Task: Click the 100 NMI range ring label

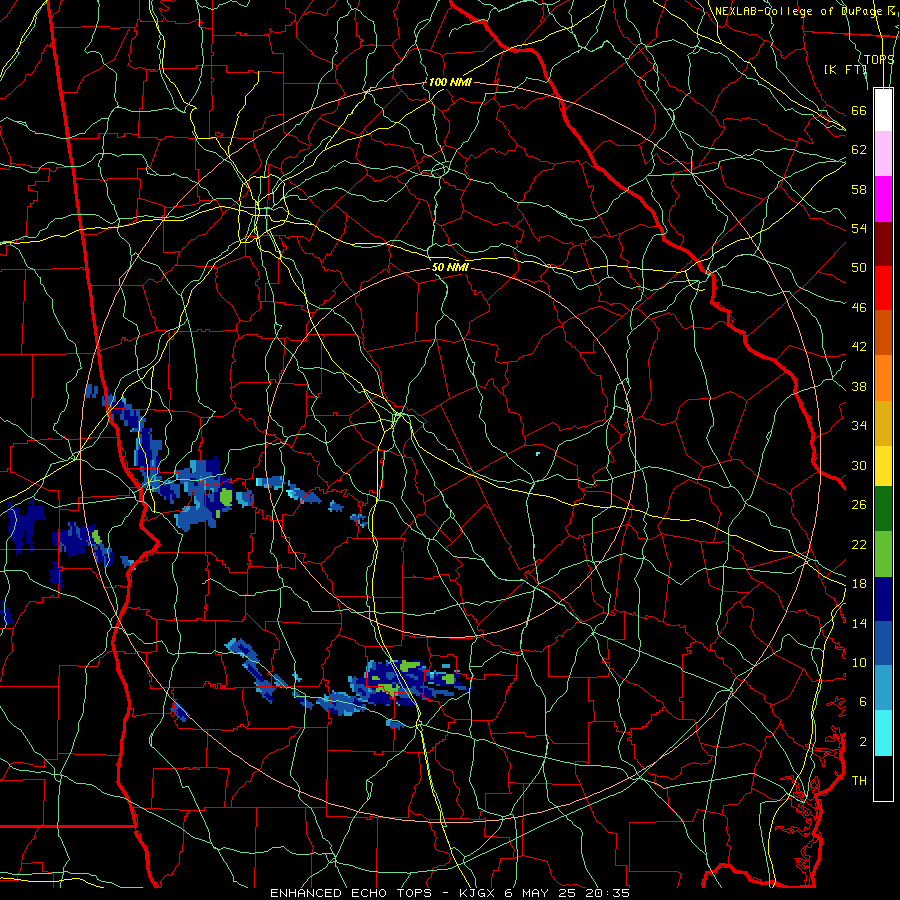Action: point(450,82)
